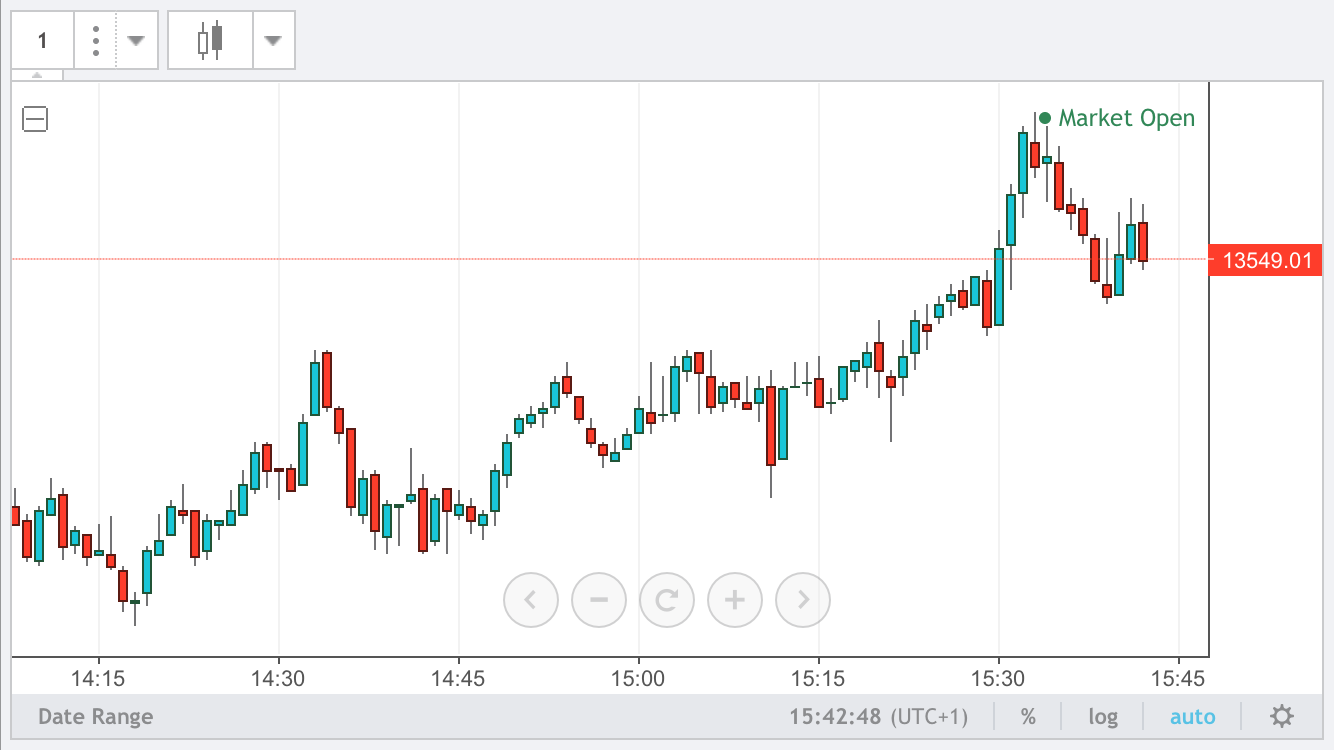Open the Date Range selector

(96, 716)
